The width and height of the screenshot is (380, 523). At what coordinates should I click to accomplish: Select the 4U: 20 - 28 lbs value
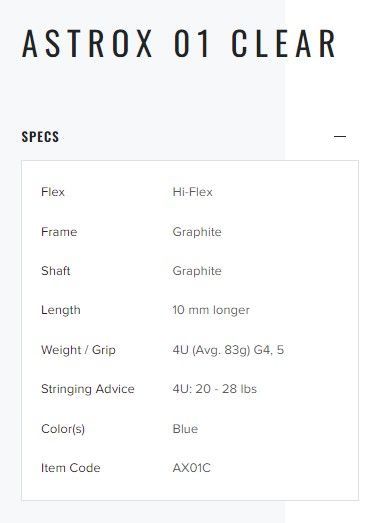pyautogui.click(x=215, y=389)
